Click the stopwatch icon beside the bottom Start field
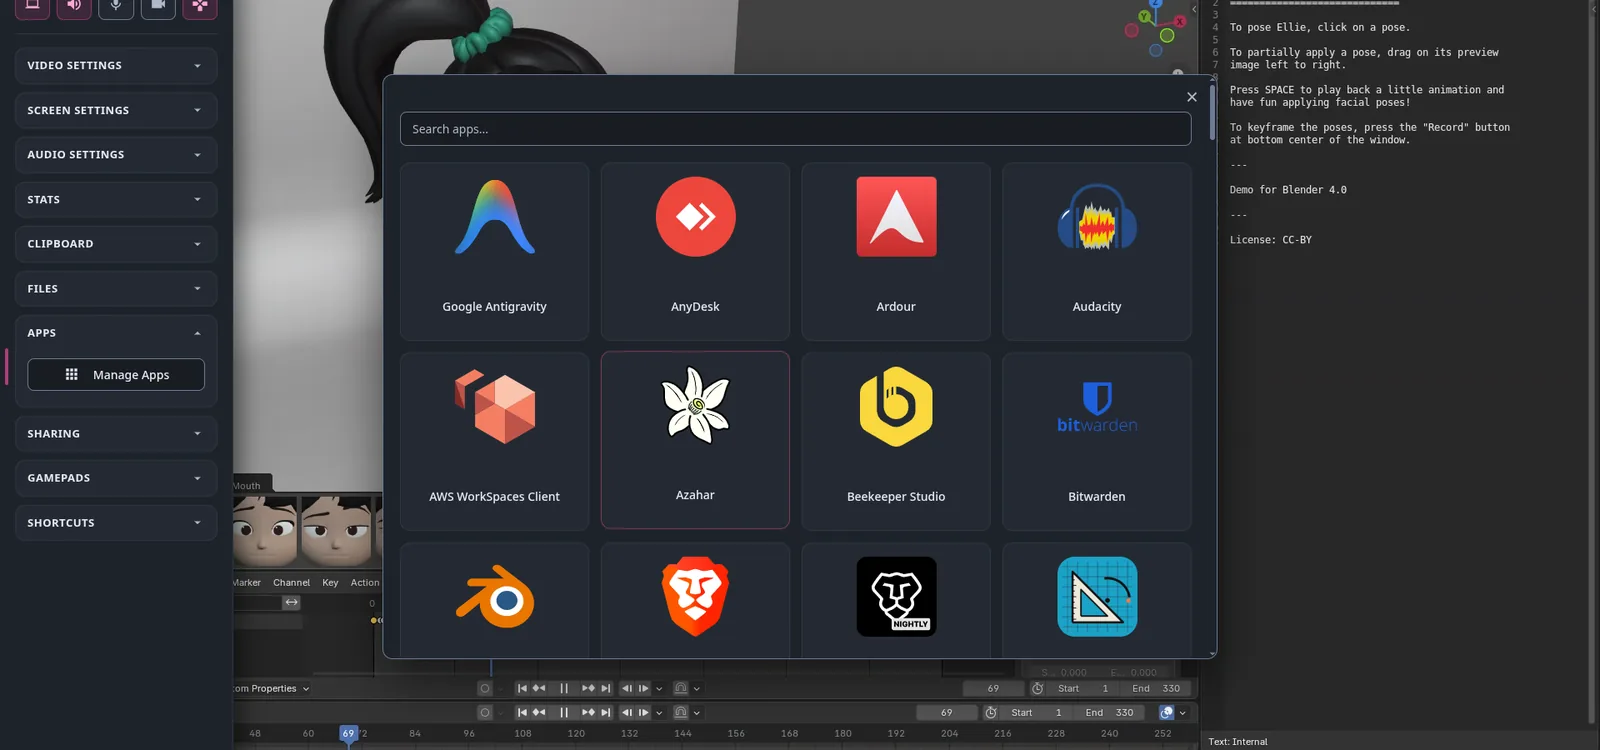Viewport: 1600px width, 750px height. 990,713
